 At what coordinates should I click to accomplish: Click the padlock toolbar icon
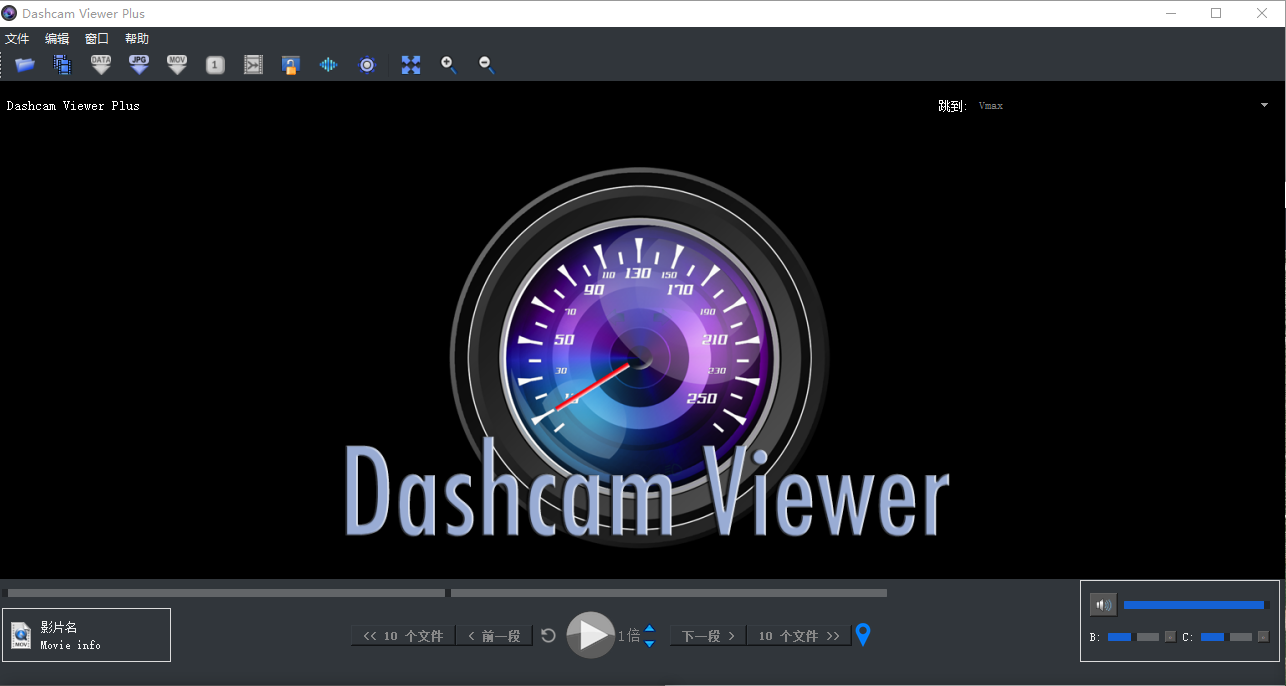click(x=291, y=65)
